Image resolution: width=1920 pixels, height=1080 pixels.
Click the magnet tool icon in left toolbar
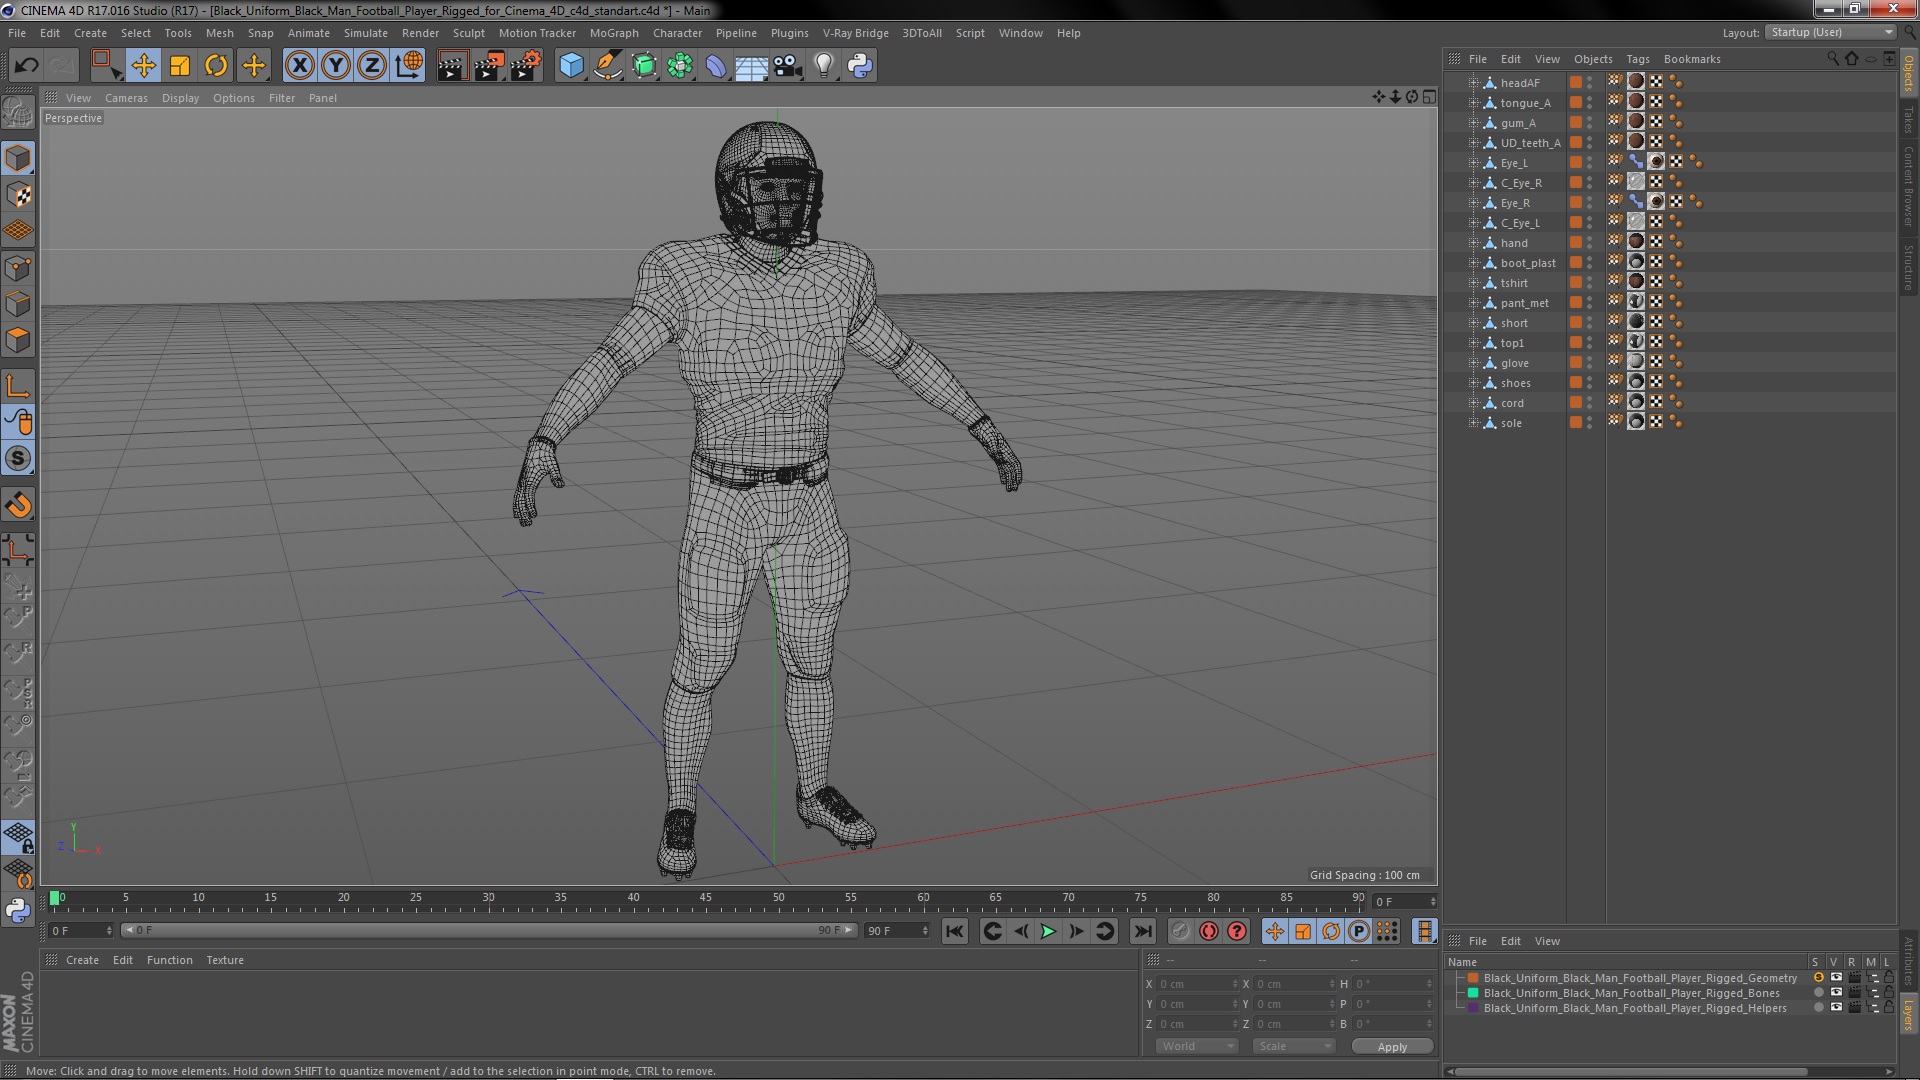(18, 505)
